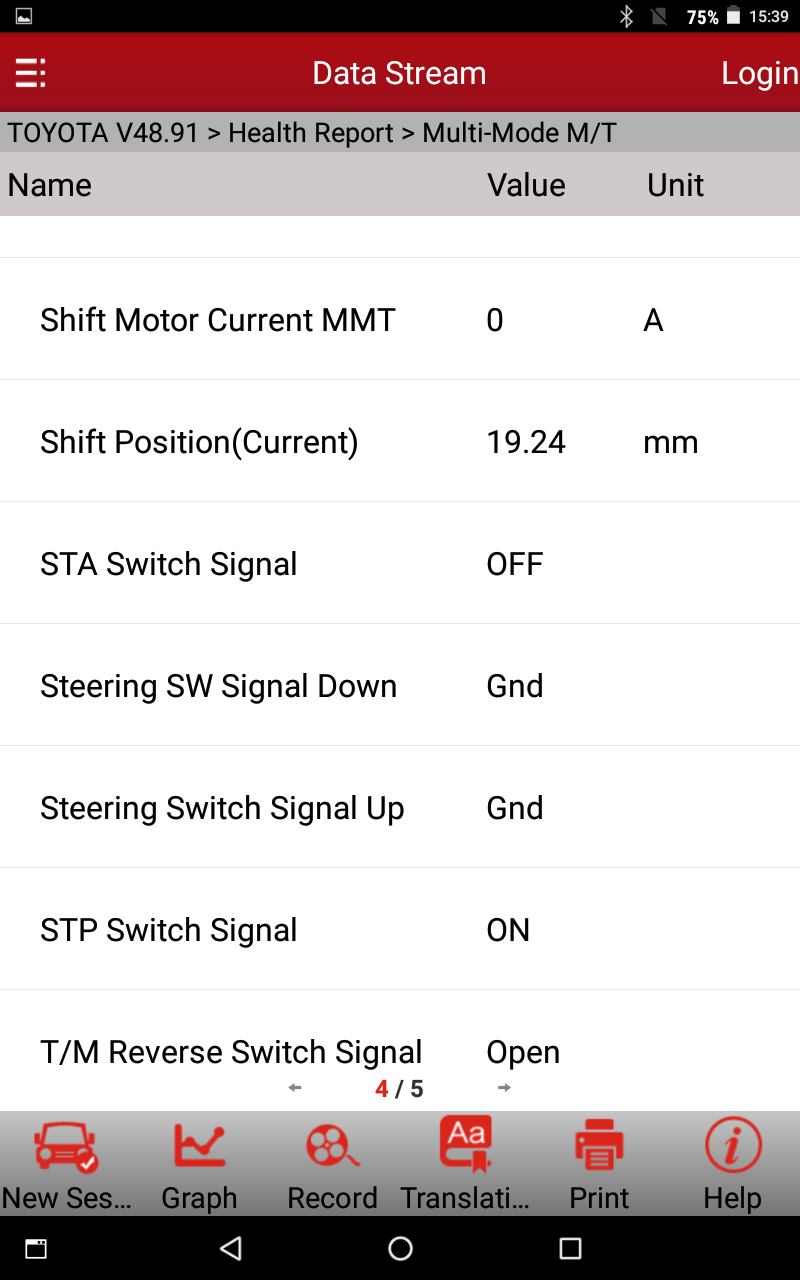Tap the Health Report breadcrumb
The image size is (800, 1280).
[x=311, y=133]
